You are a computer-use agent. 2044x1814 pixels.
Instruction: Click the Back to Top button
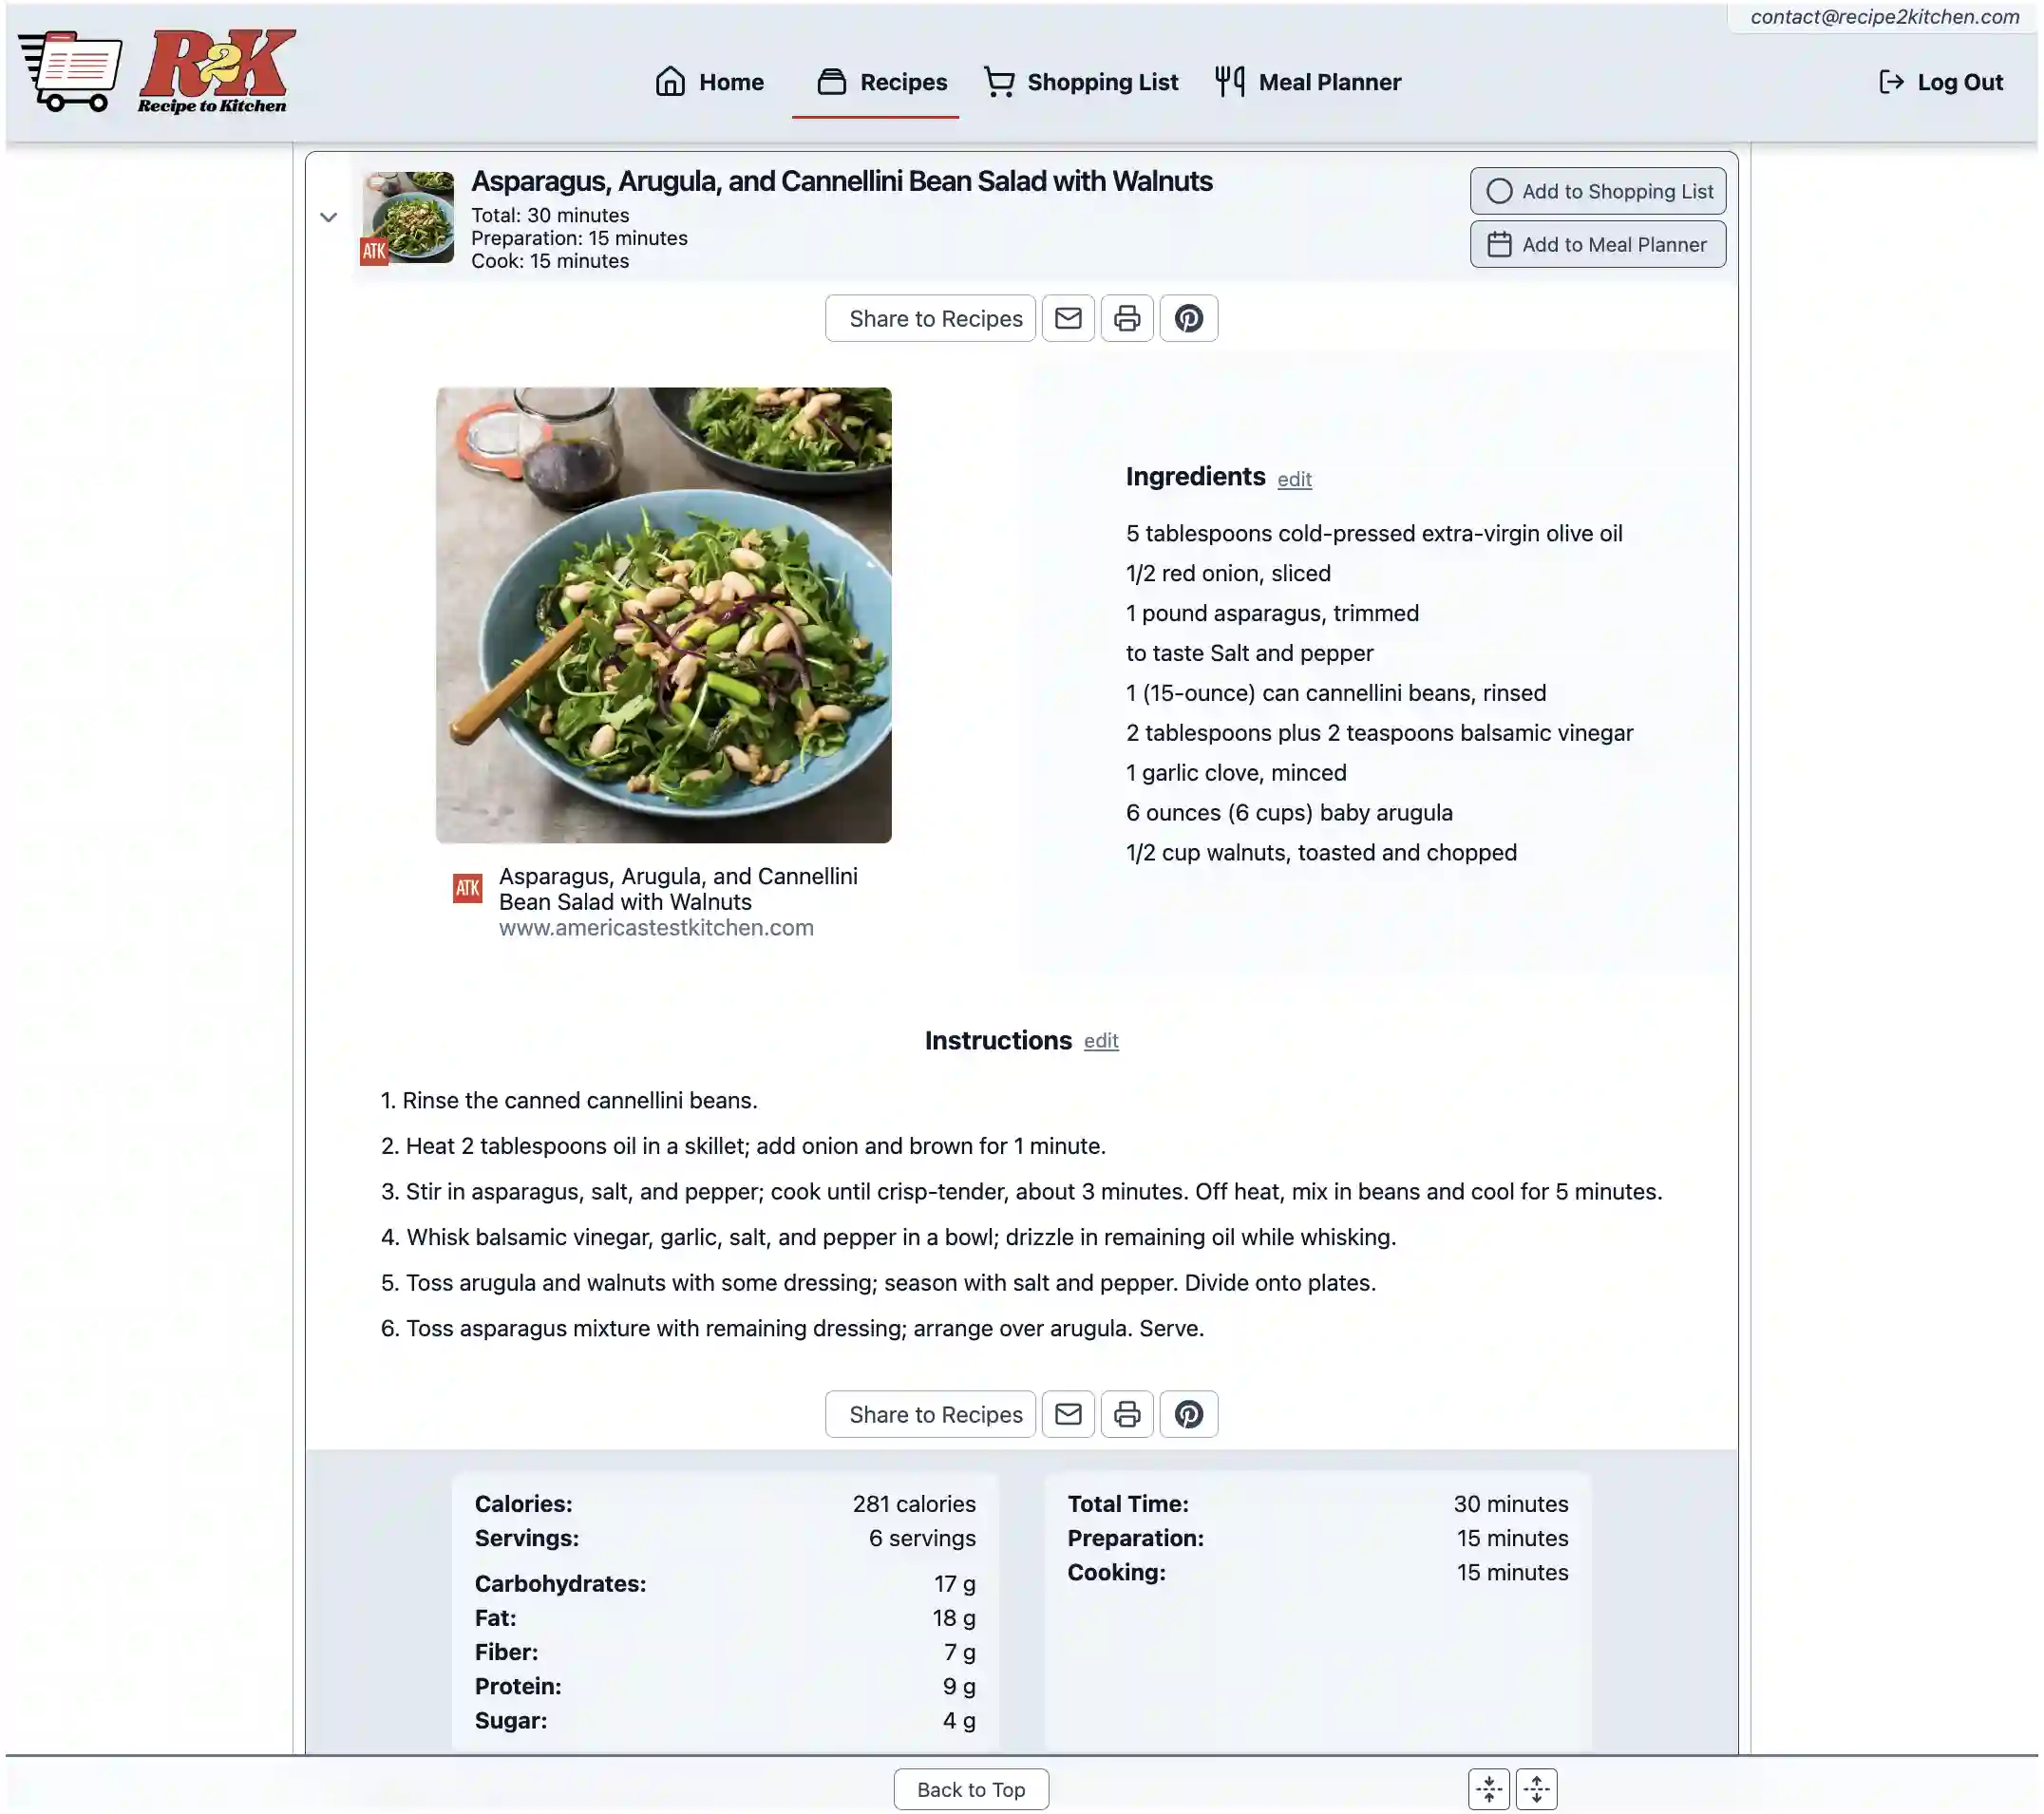[972, 1787]
